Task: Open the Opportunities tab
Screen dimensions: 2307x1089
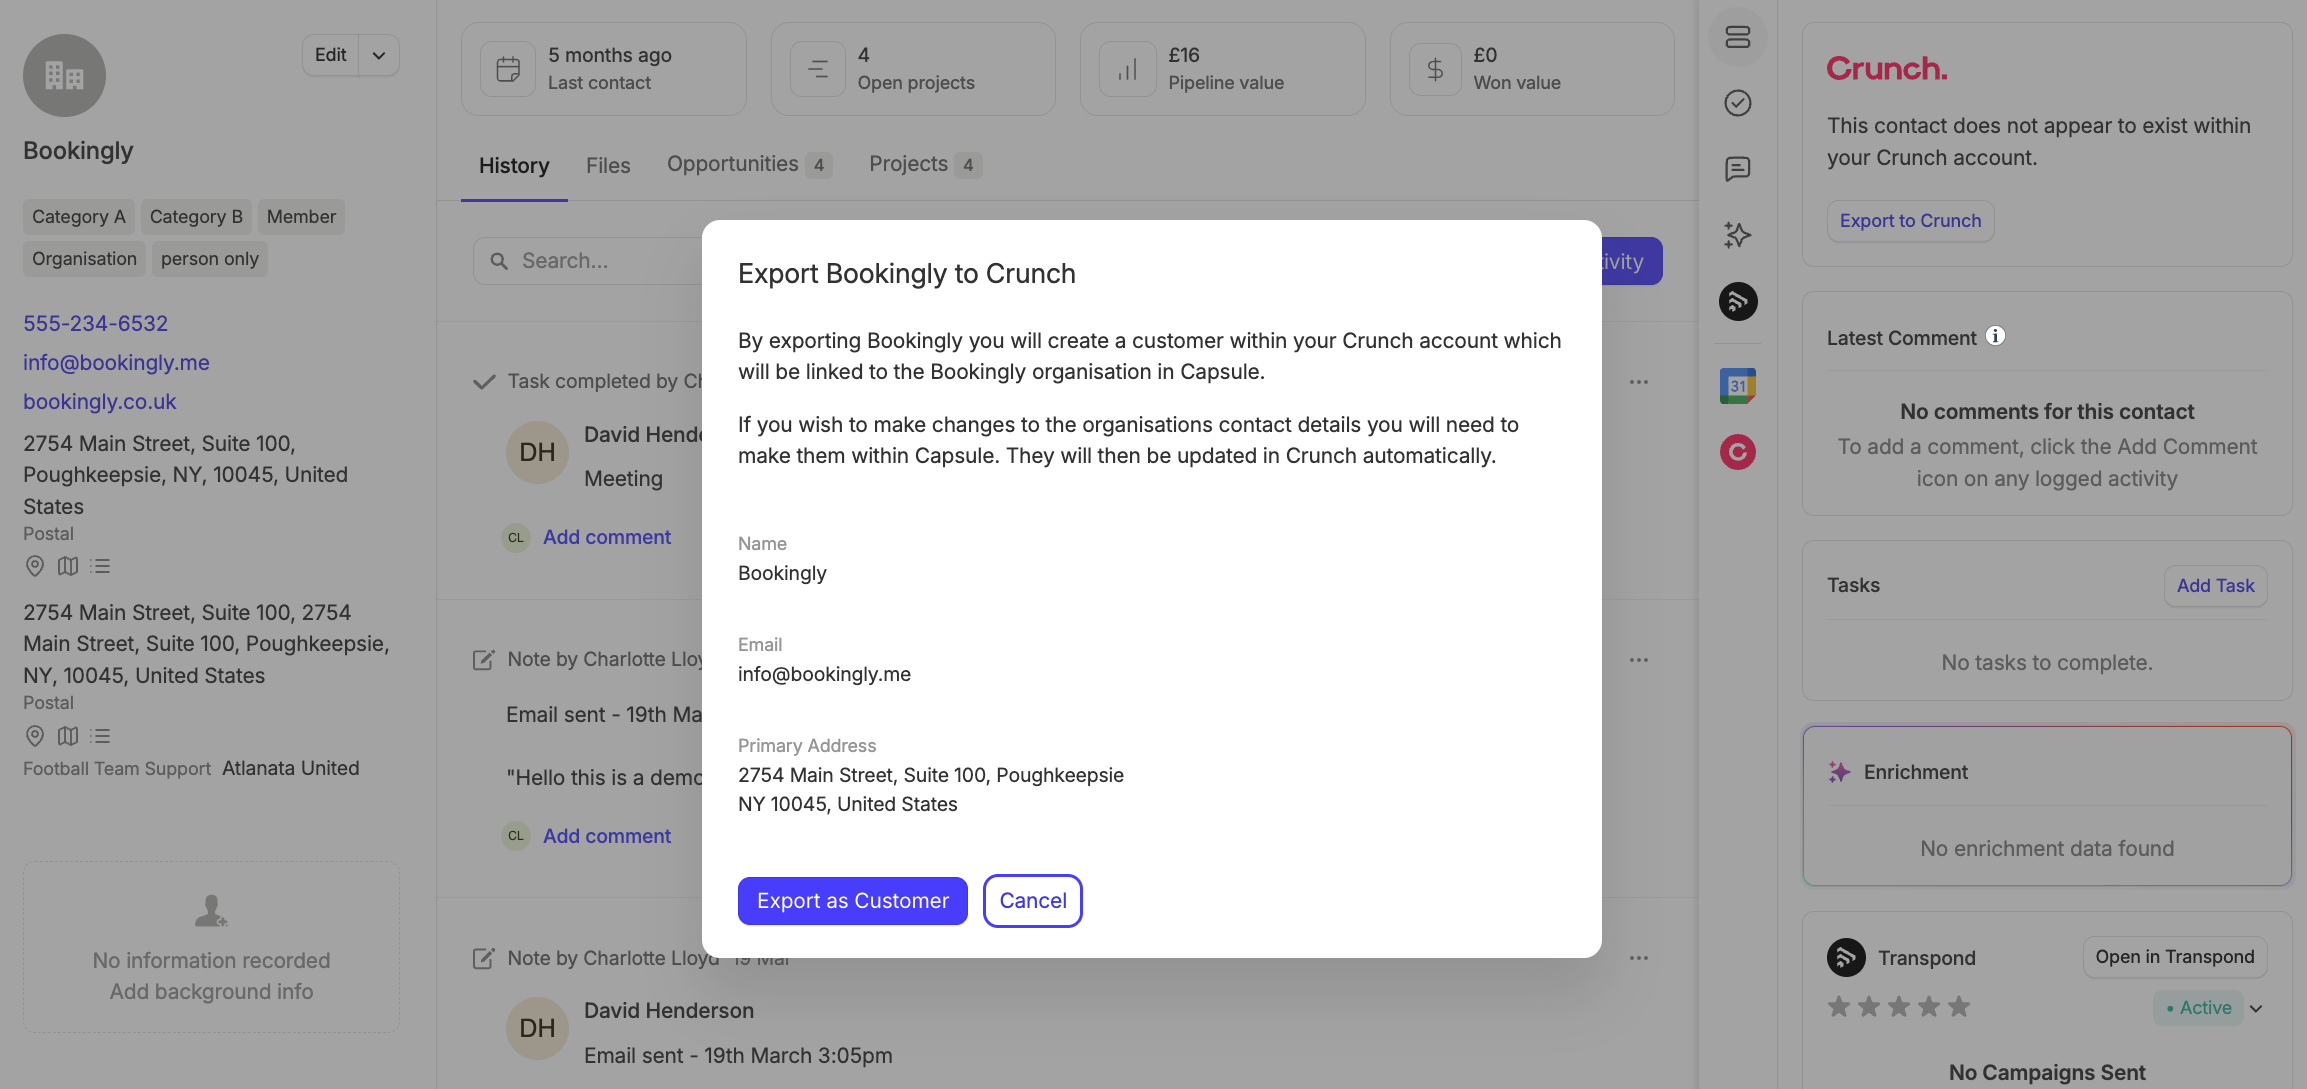Action: tap(749, 164)
